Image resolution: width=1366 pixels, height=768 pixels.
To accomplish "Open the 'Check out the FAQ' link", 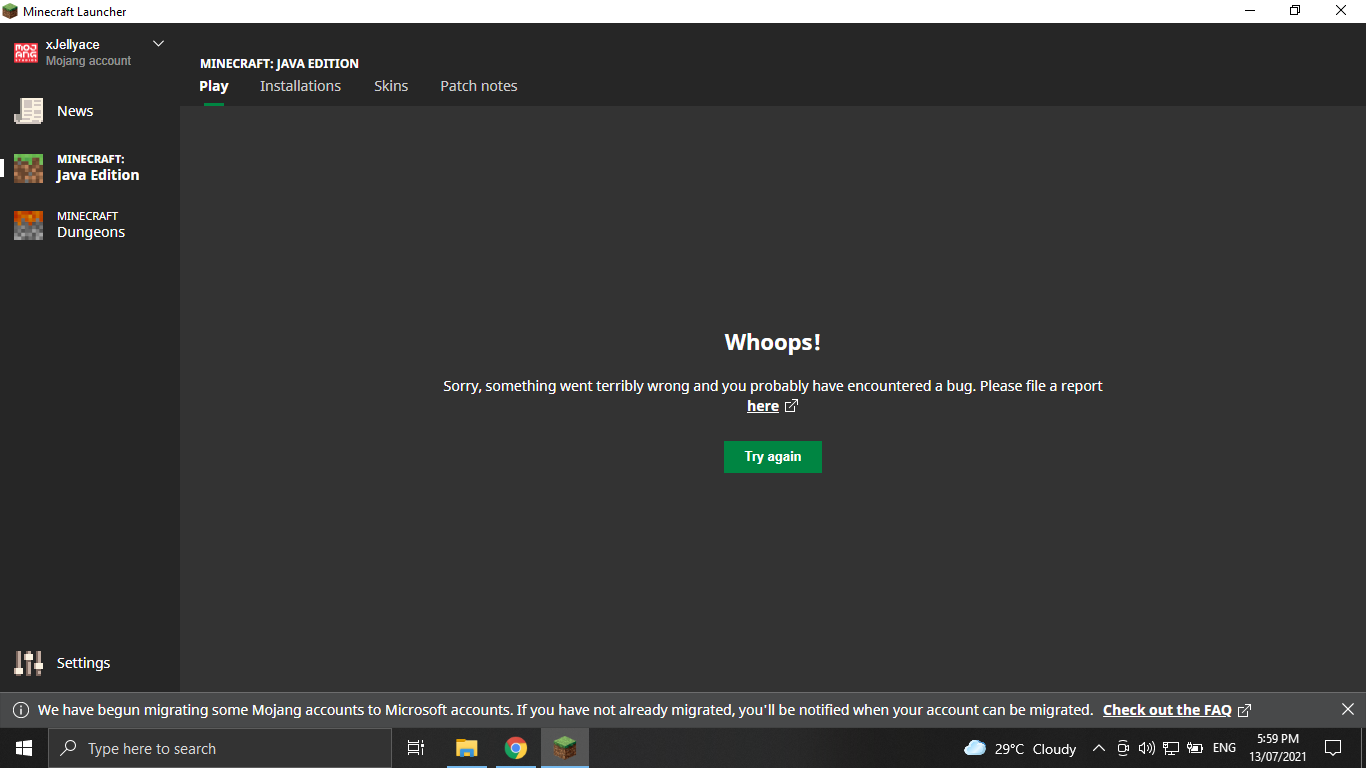I will (x=1167, y=710).
